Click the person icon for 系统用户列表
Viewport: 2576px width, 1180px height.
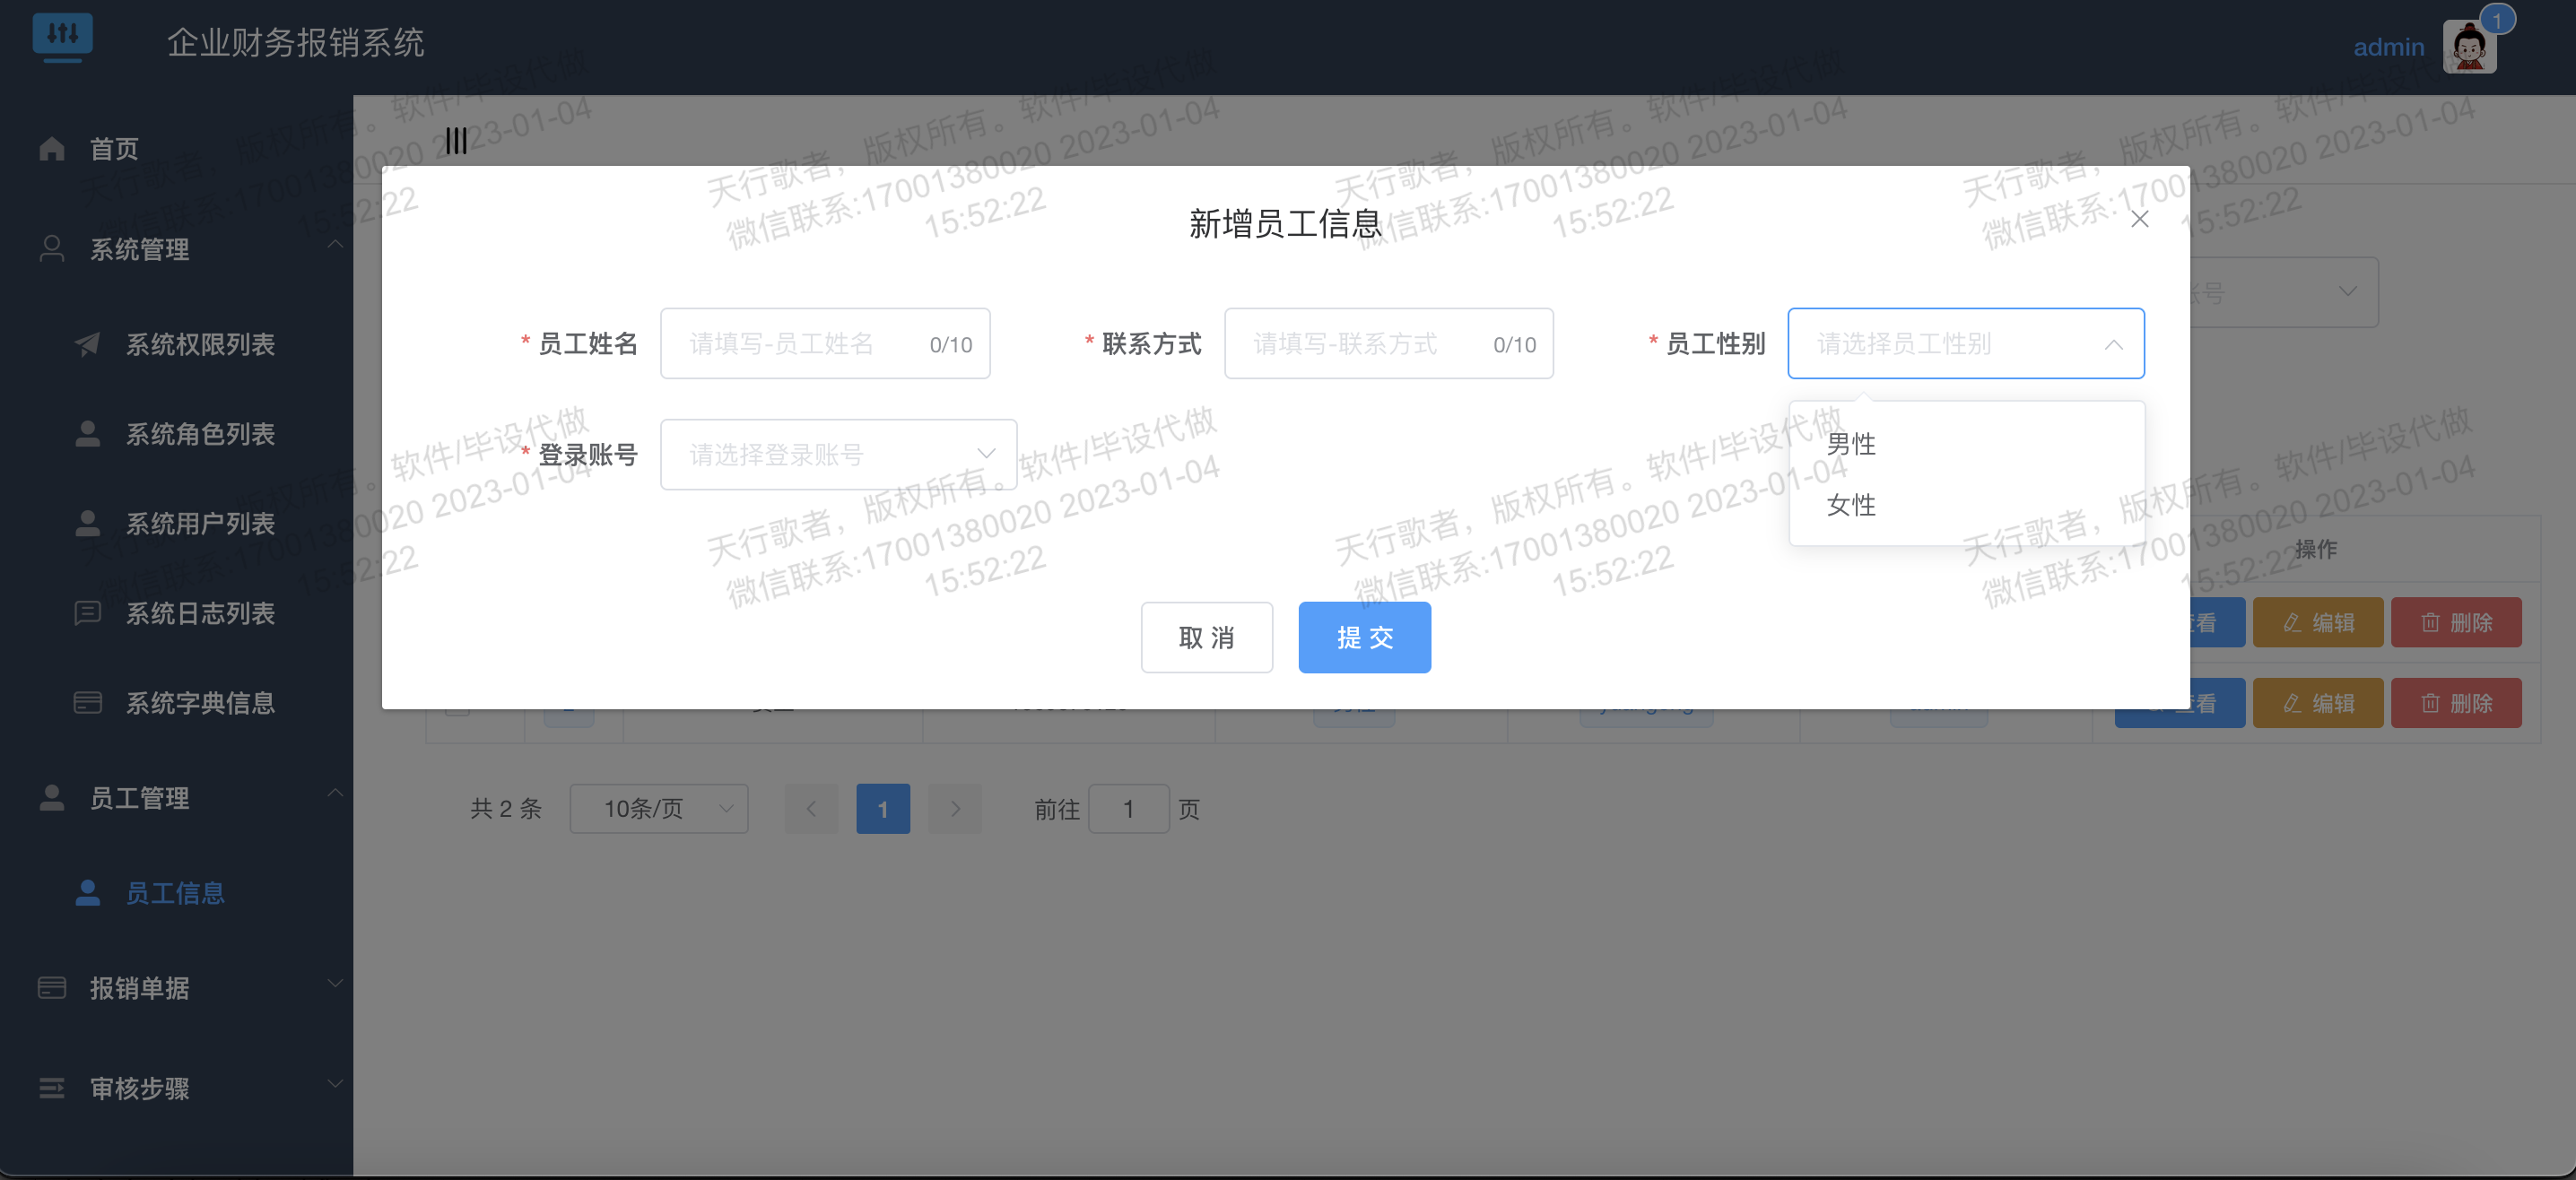(x=88, y=524)
